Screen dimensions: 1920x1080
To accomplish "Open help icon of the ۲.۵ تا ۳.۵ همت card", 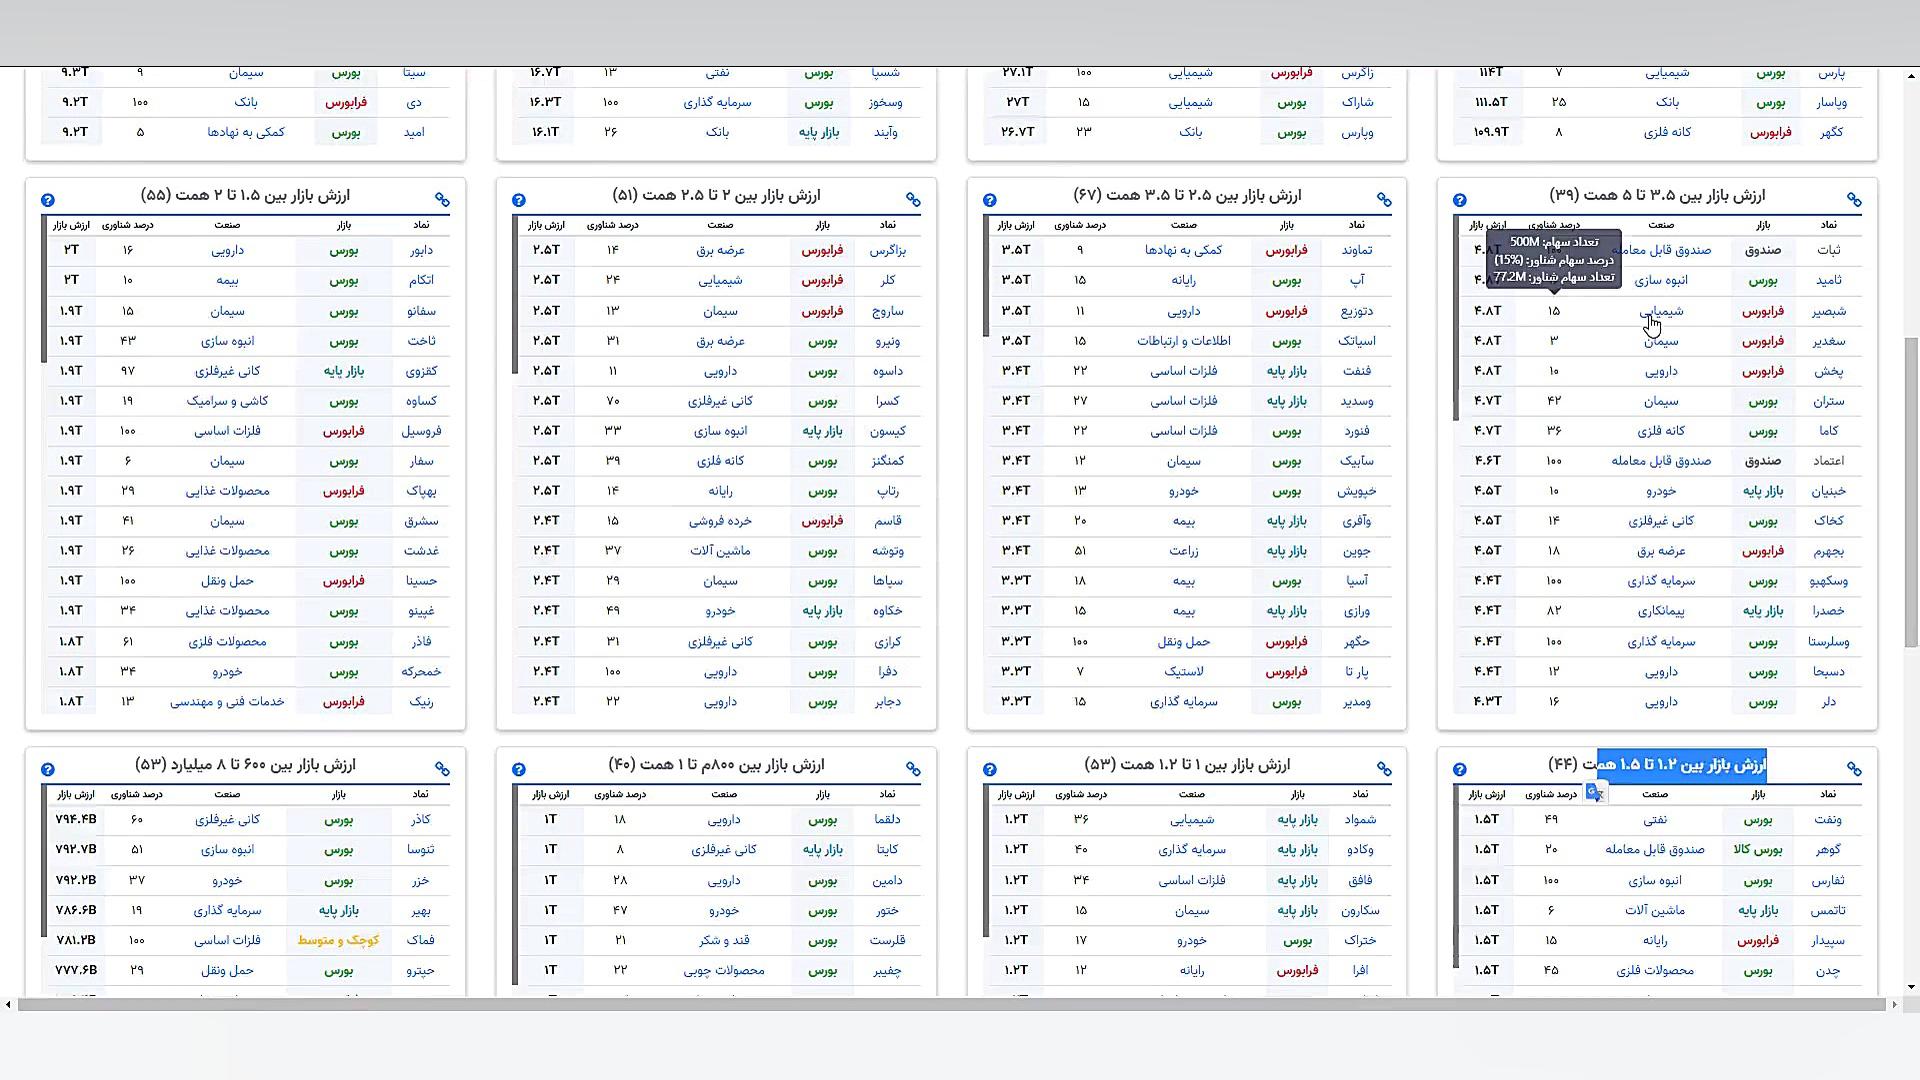I will coord(990,200).
